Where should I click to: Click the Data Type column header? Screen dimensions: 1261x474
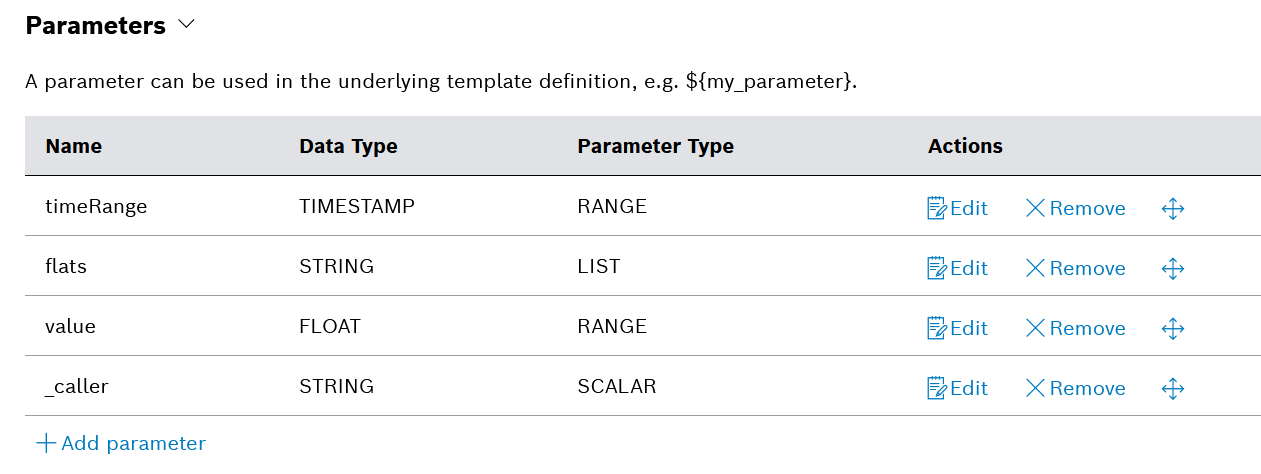tap(348, 146)
